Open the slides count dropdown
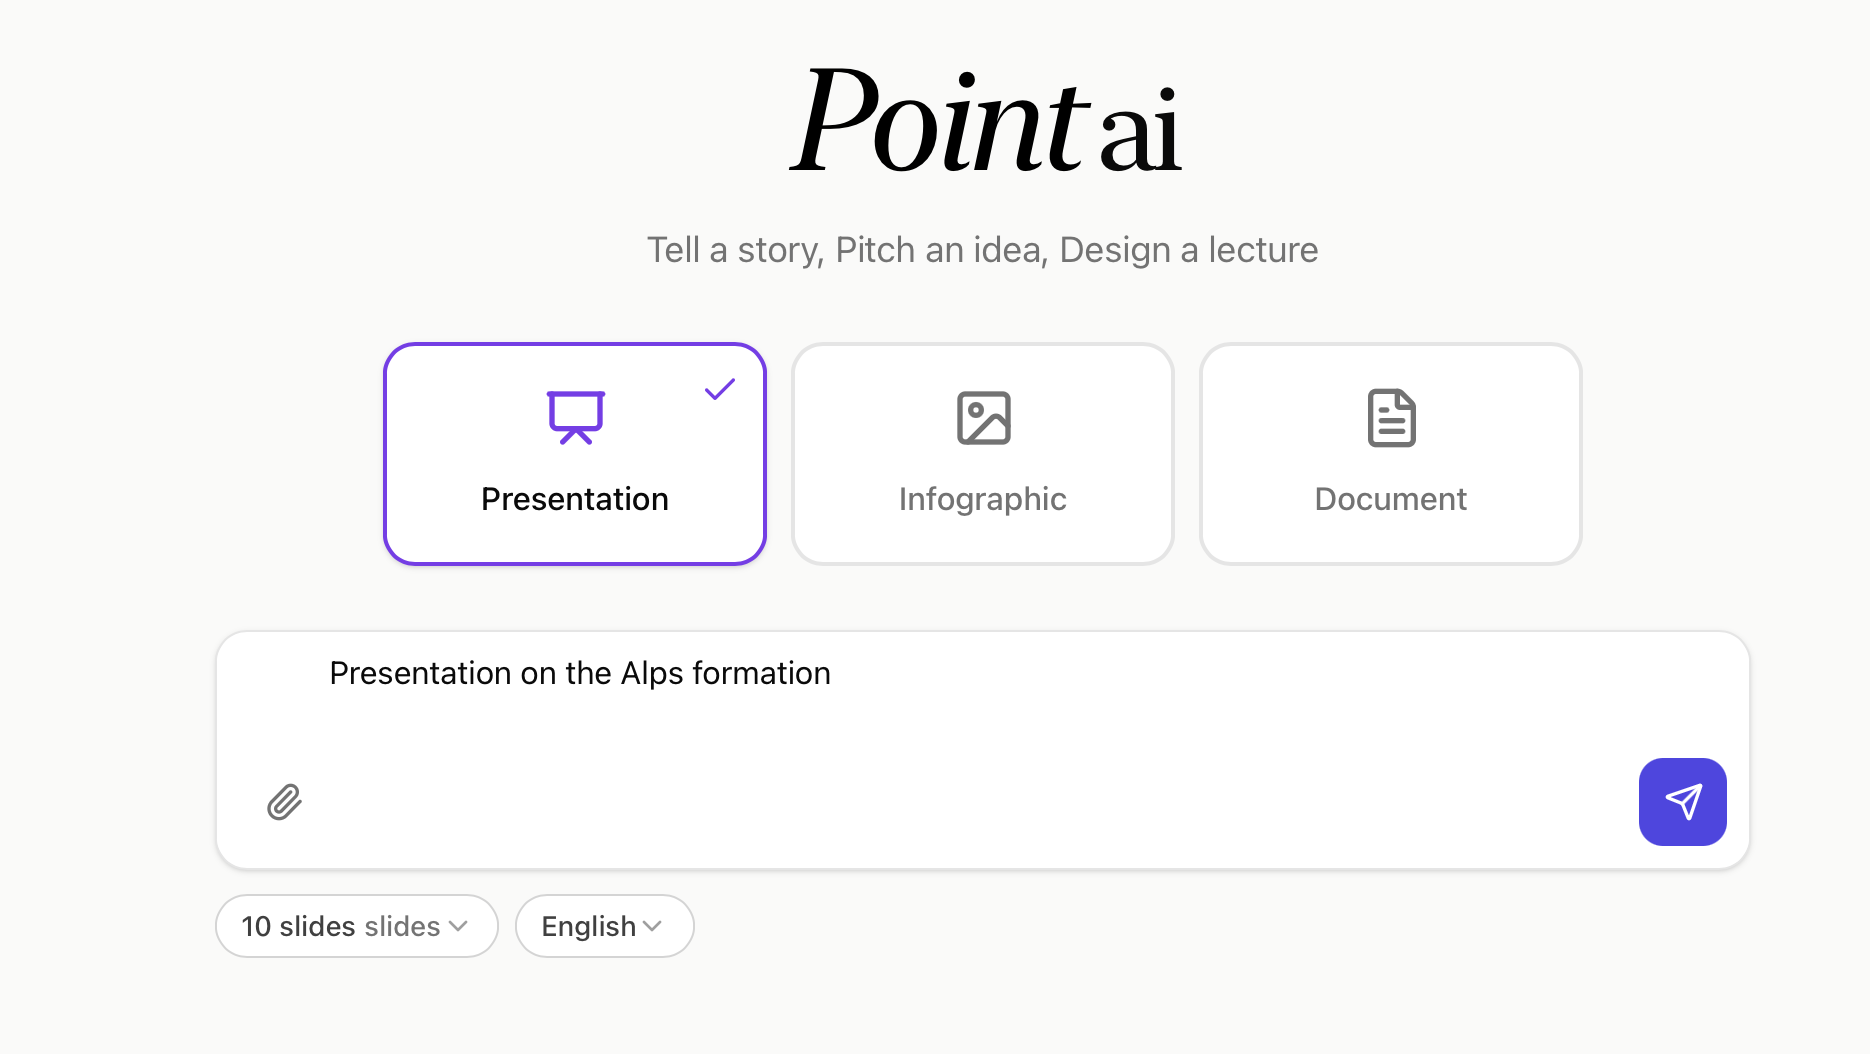1870x1054 pixels. click(x=356, y=926)
